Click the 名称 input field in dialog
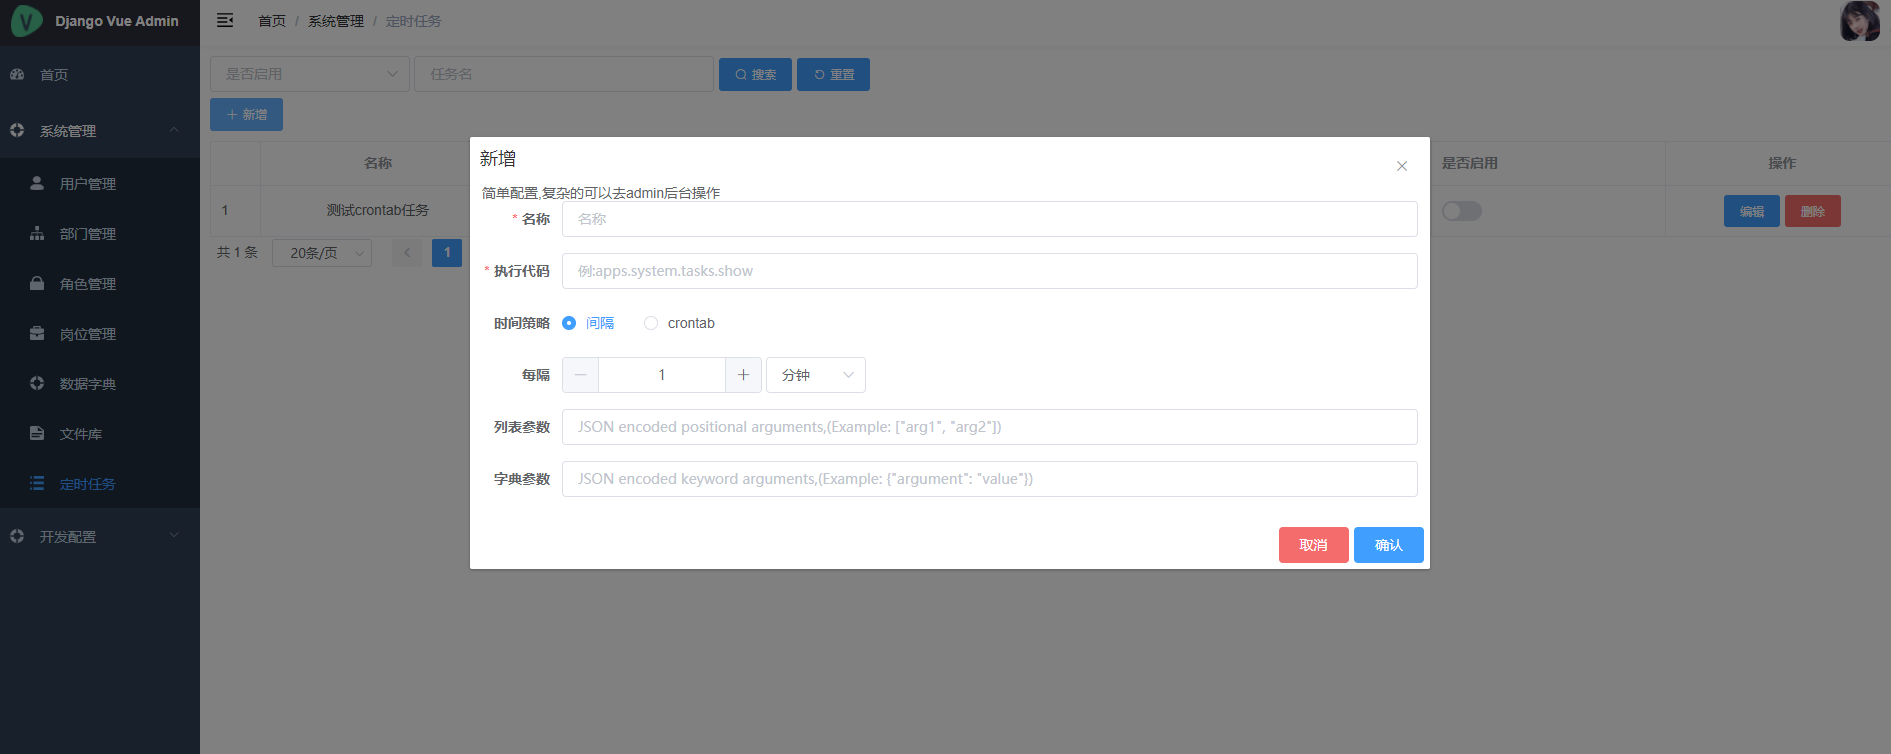 tap(989, 219)
